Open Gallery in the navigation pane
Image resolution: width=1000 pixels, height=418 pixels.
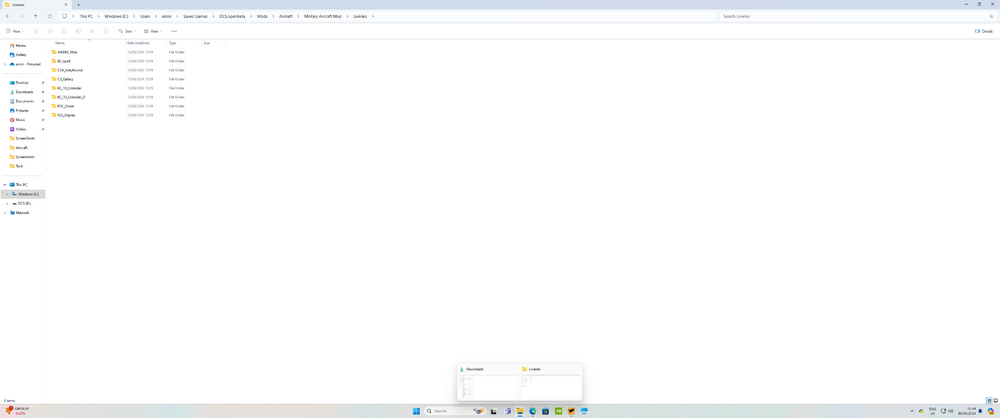[x=18, y=55]
